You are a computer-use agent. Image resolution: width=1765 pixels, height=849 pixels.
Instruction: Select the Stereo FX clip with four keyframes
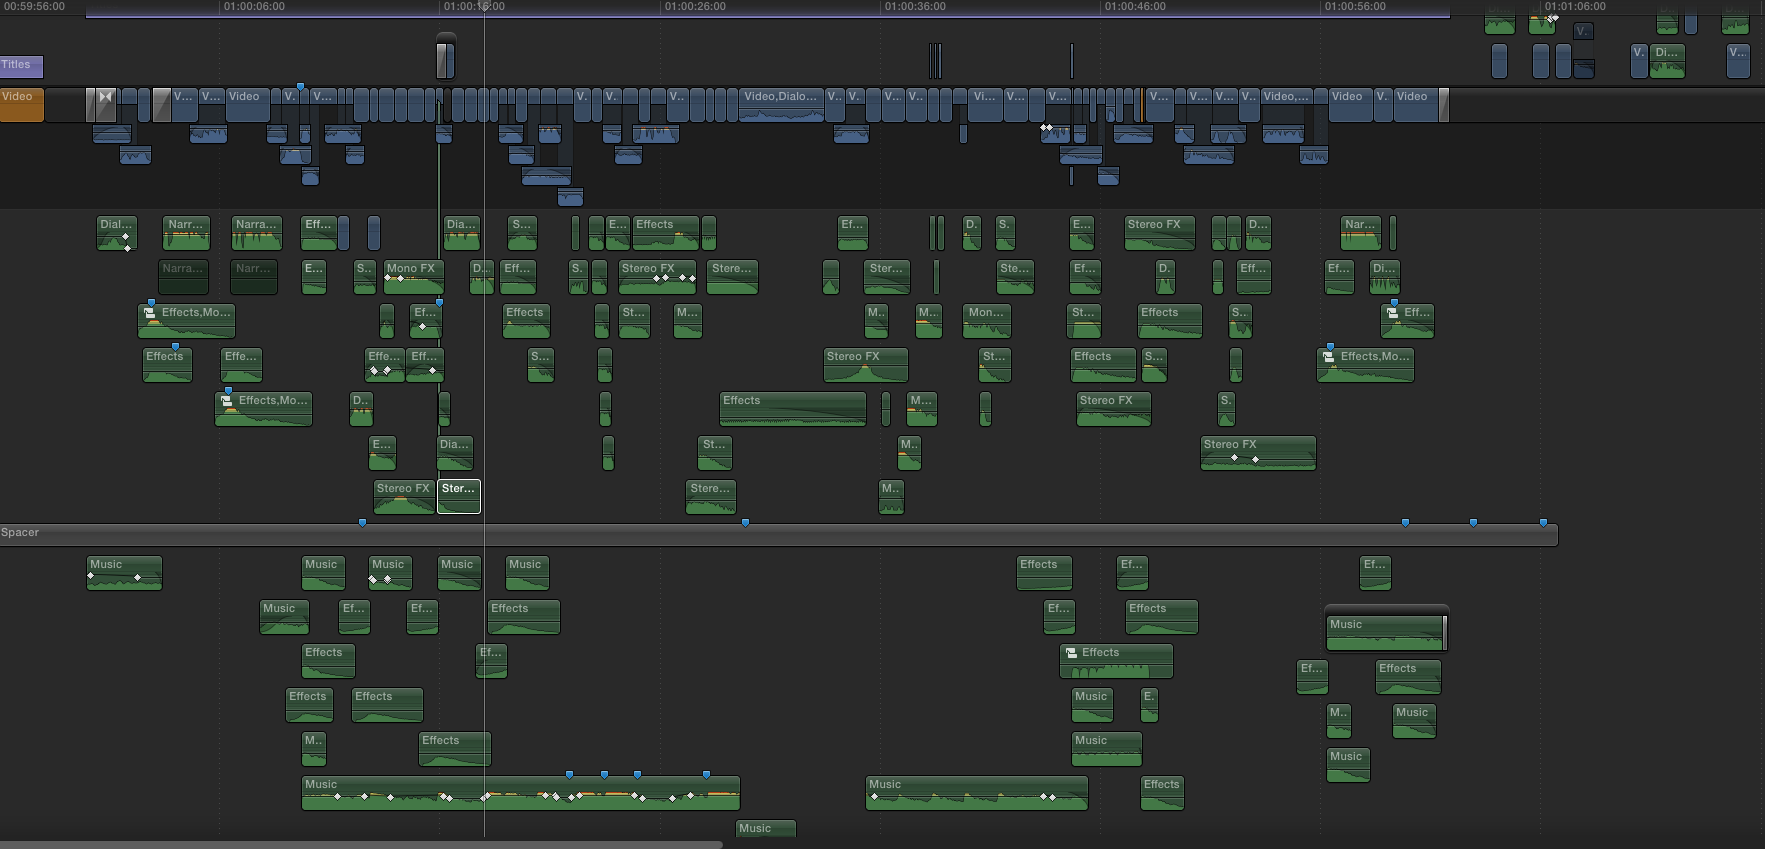657,277
